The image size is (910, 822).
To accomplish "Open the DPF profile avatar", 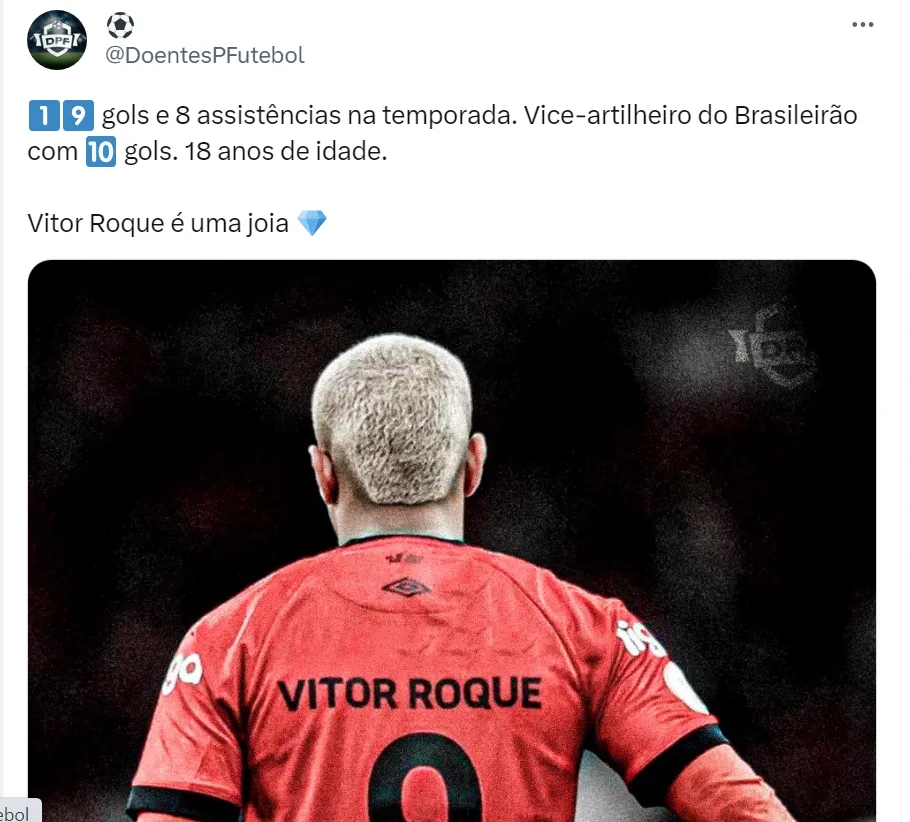I will tap(57, 40).
